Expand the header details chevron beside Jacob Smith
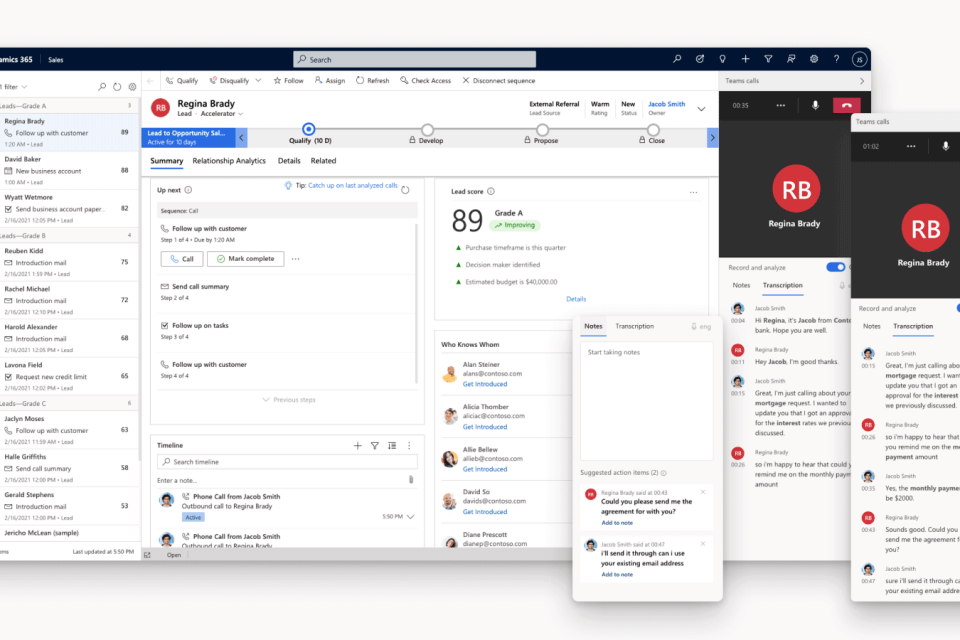Image resolution: width=960 pixels, height=640 pixels. [x=701, y=108]
